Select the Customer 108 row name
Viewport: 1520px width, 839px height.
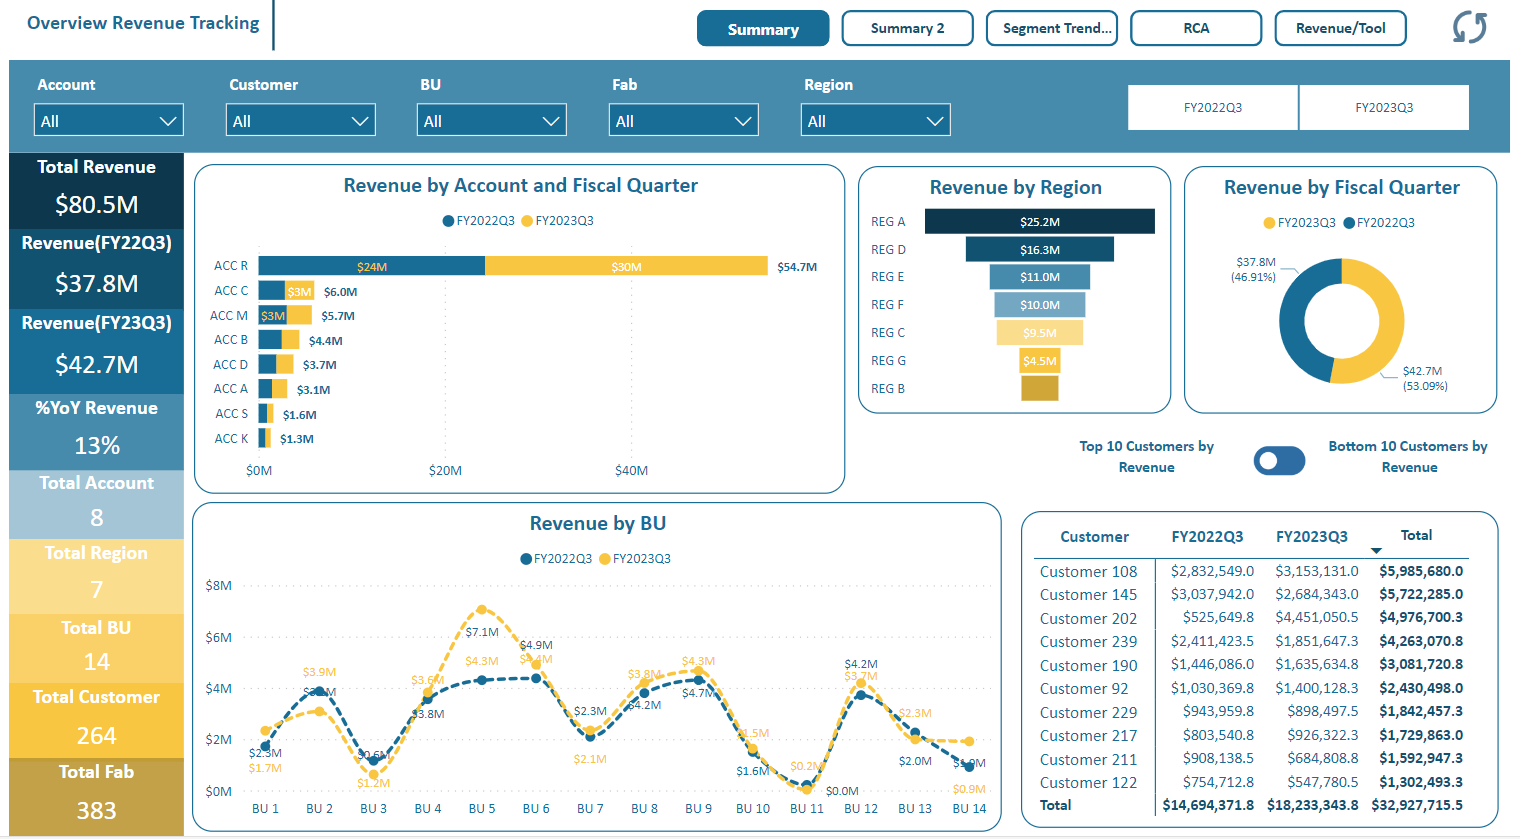[x=1088, y=571]
